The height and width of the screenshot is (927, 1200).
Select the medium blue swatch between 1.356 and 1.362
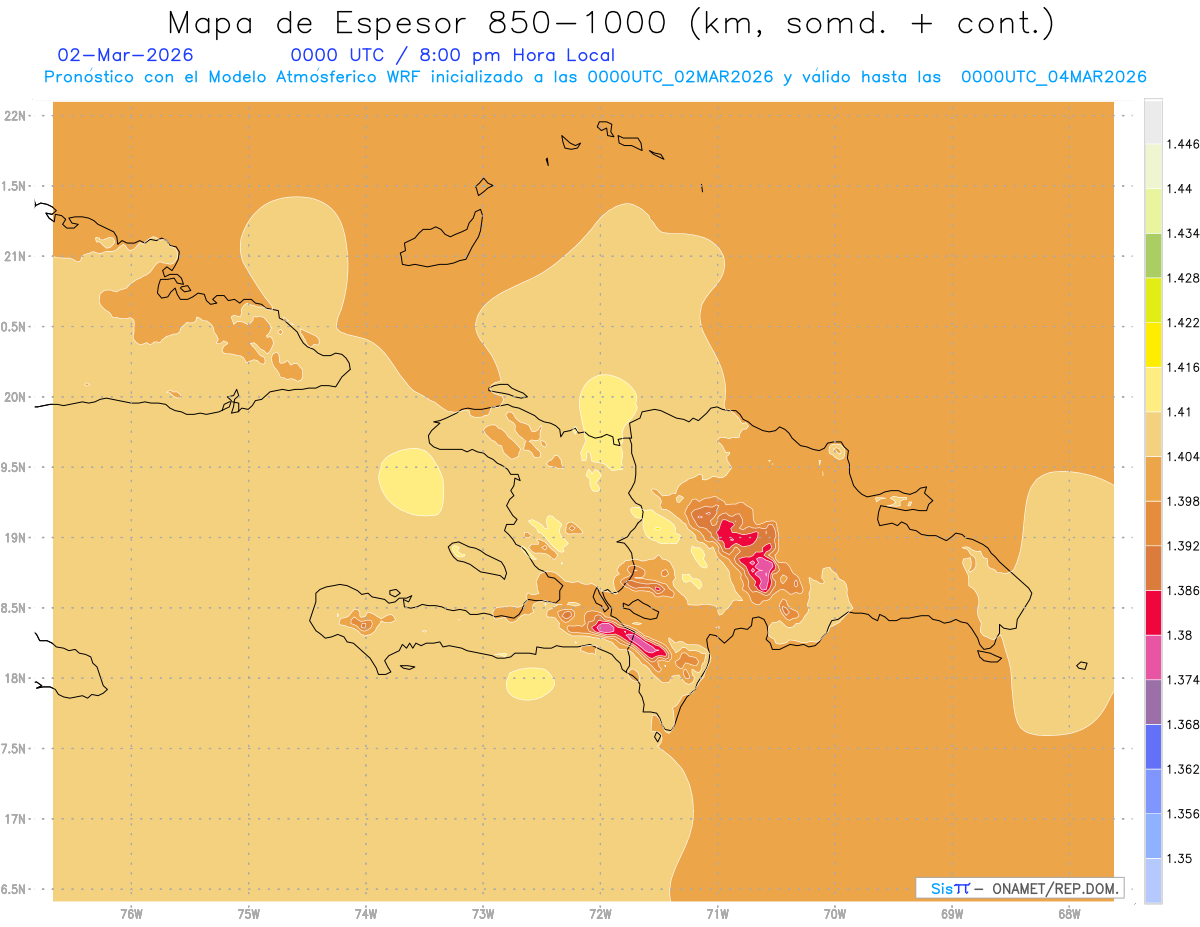tap(1153, 791)
